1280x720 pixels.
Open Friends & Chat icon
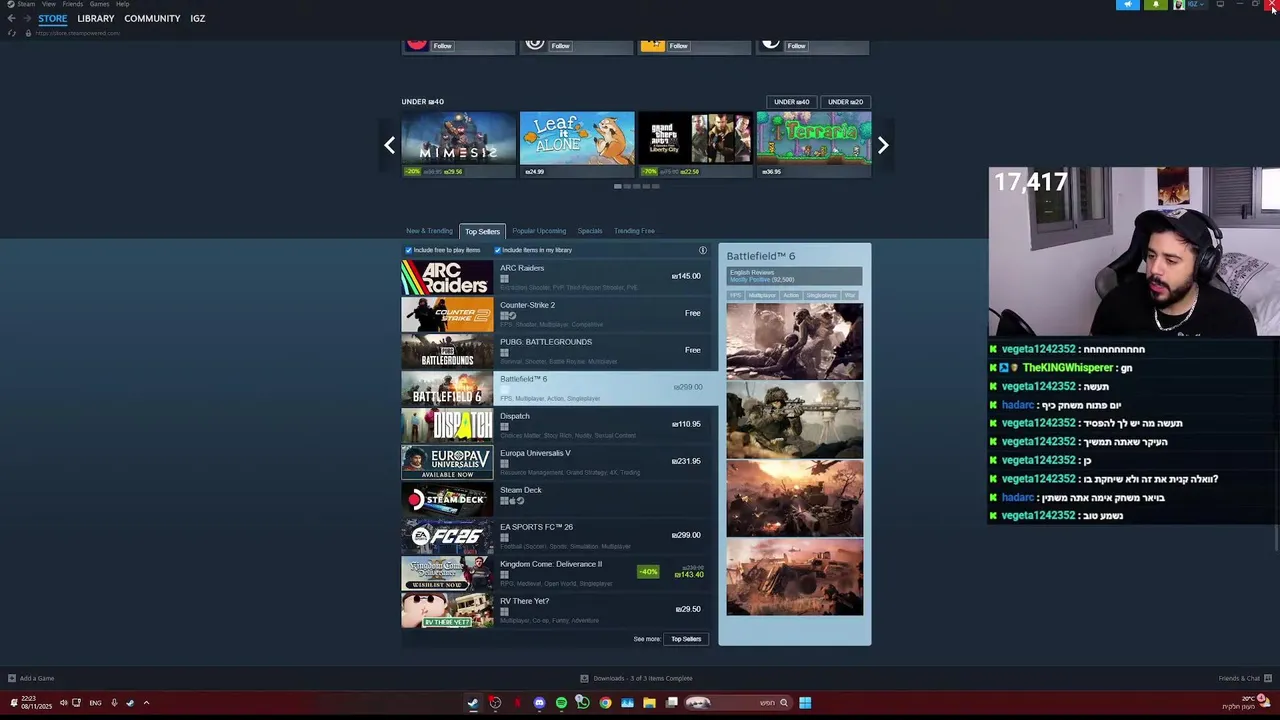1267,678
